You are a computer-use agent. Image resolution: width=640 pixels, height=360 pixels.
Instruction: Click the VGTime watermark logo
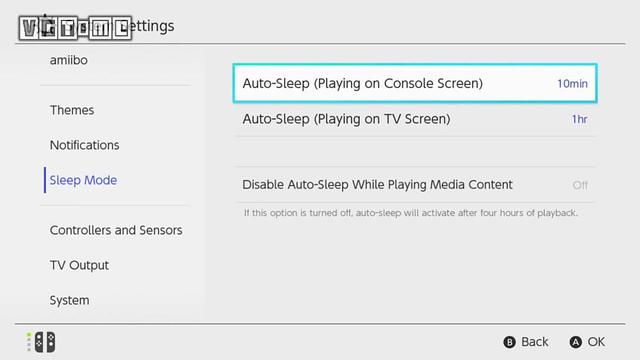point(75,28)
